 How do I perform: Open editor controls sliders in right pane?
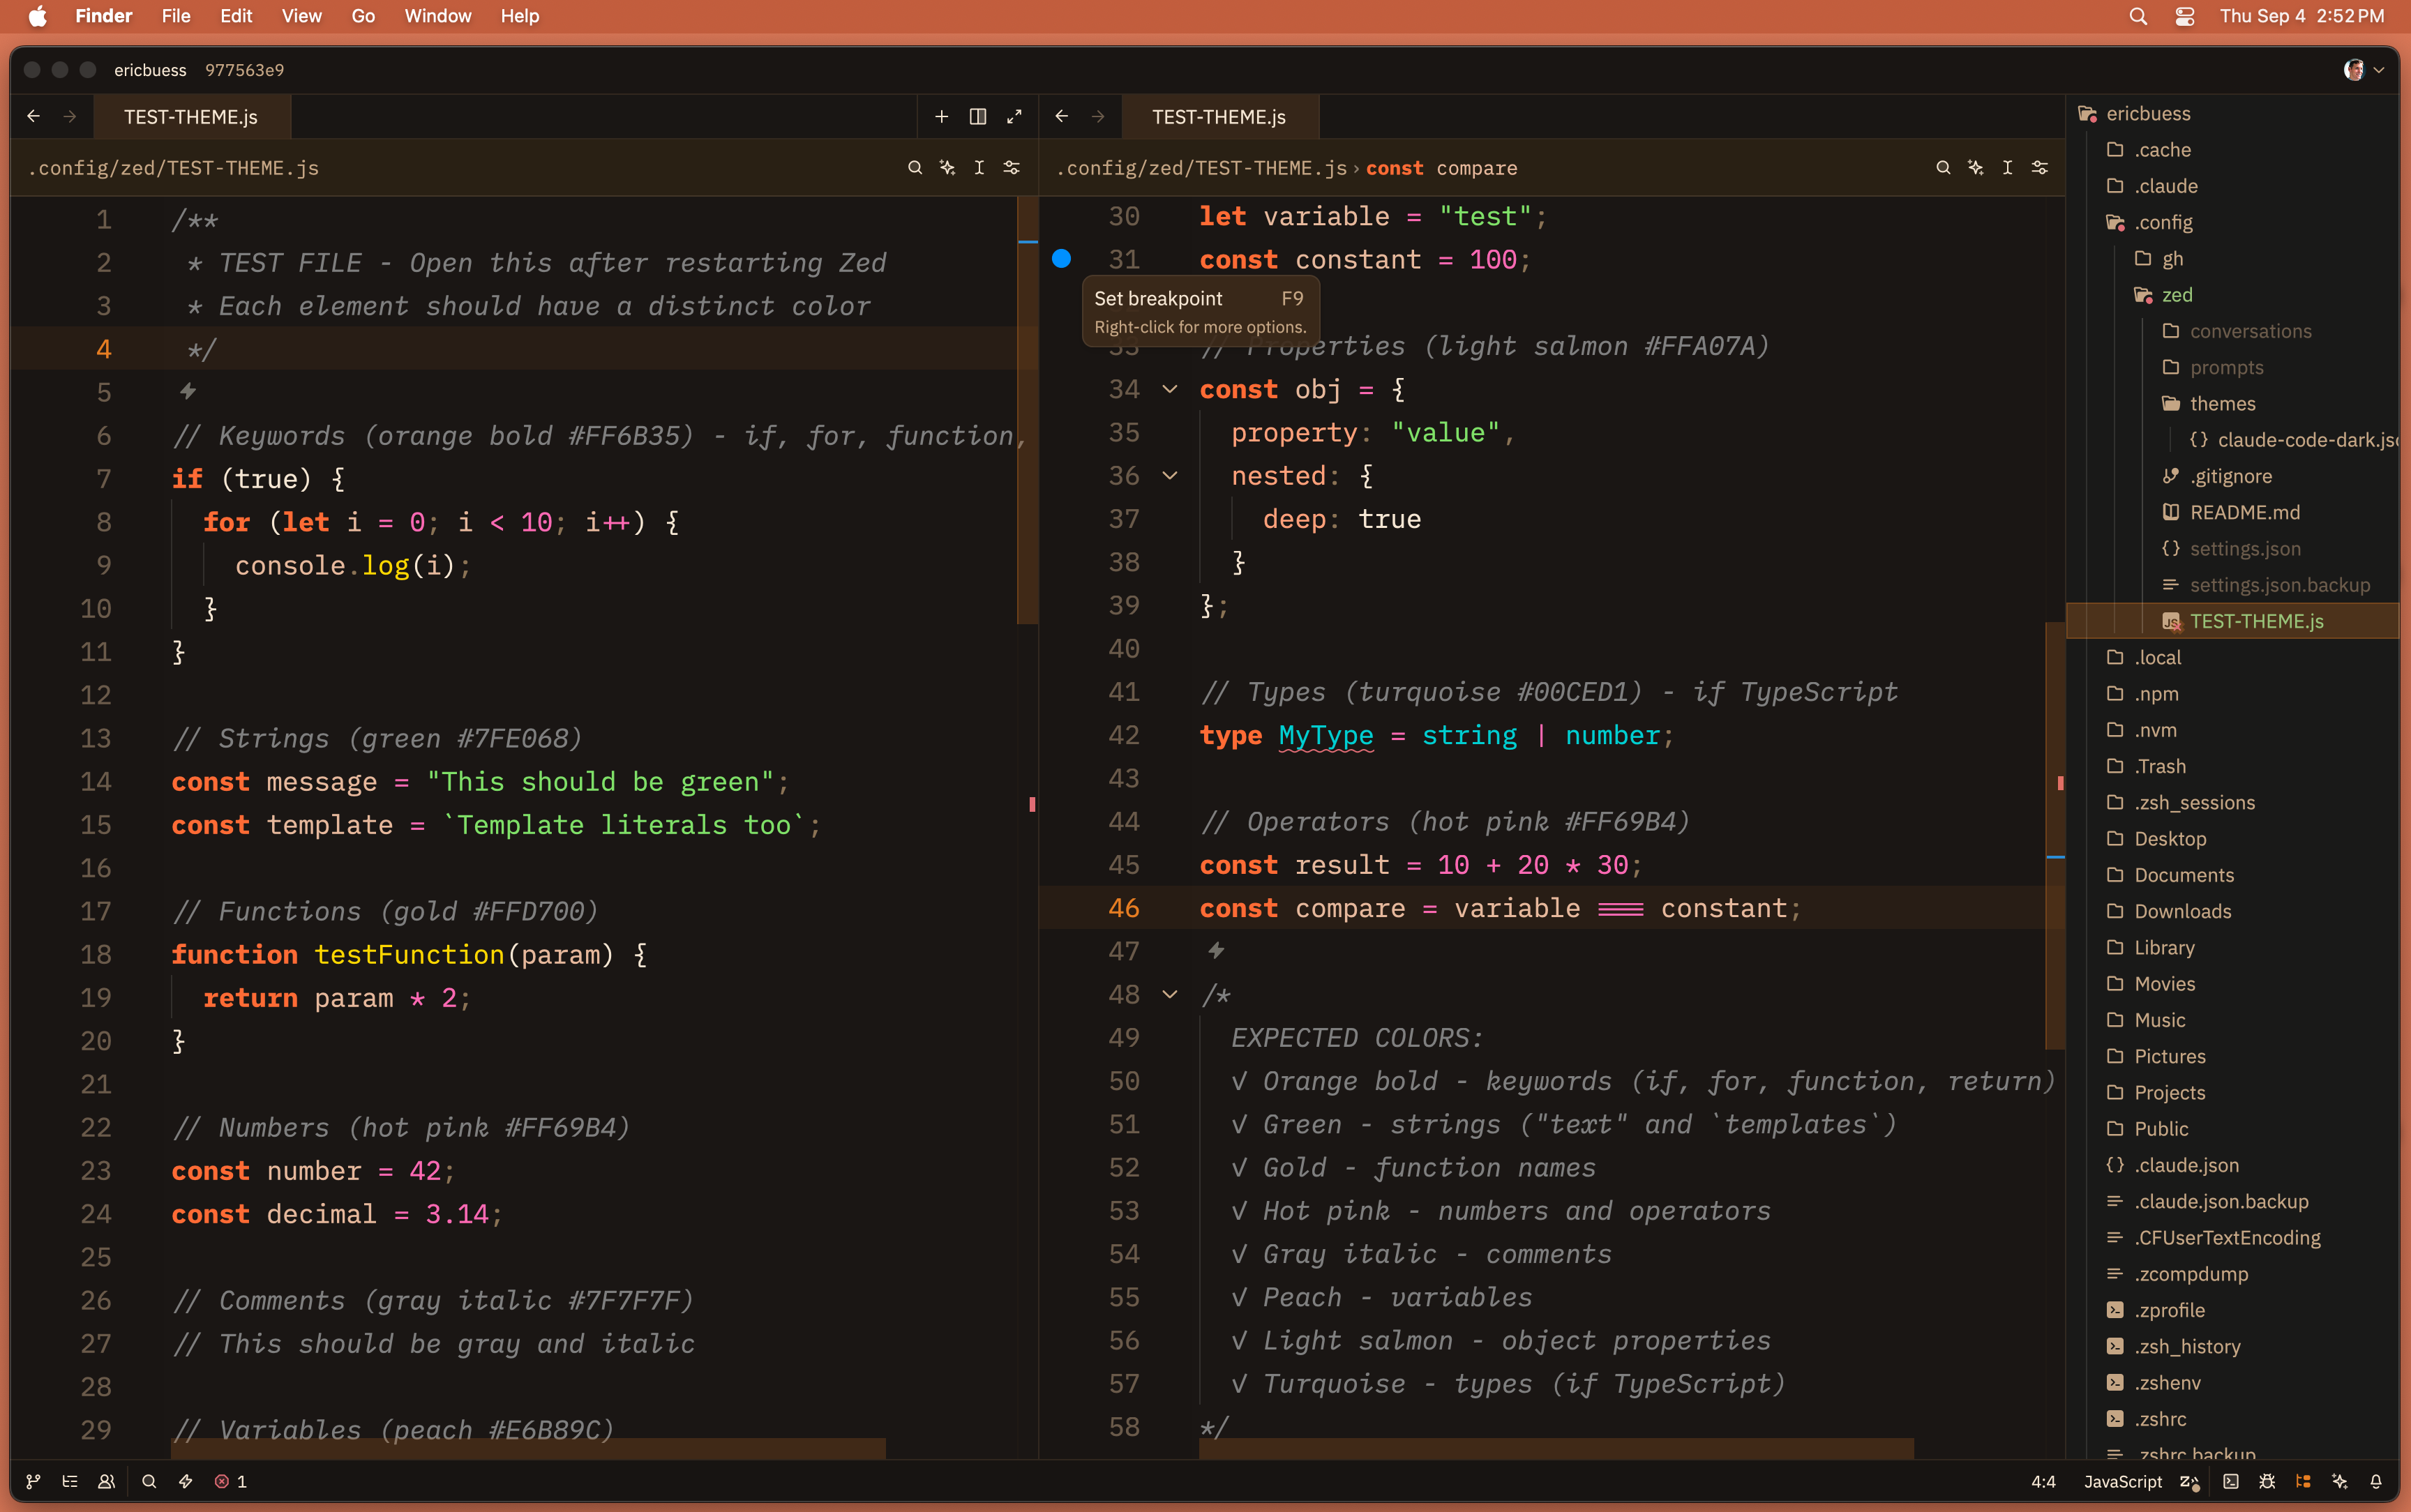tap(2039, 167)
